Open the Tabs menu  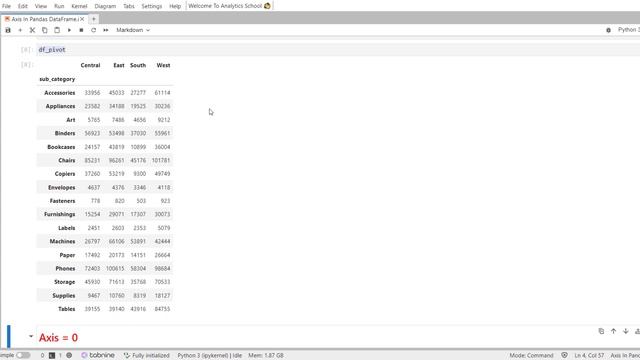click(x=129, y=6)
